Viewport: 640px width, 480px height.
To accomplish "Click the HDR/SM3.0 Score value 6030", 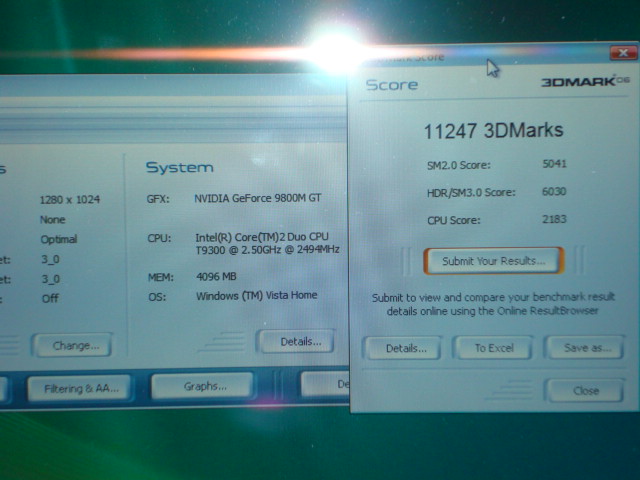I will point(554,191).
